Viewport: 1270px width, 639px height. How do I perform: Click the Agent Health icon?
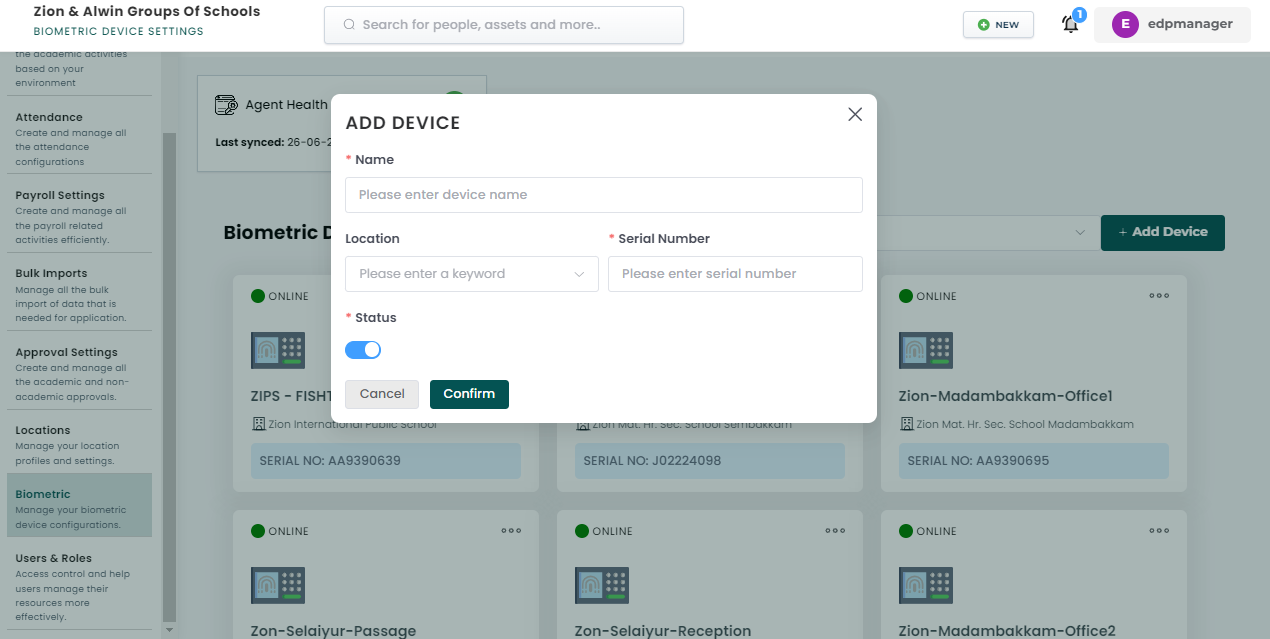225,105
